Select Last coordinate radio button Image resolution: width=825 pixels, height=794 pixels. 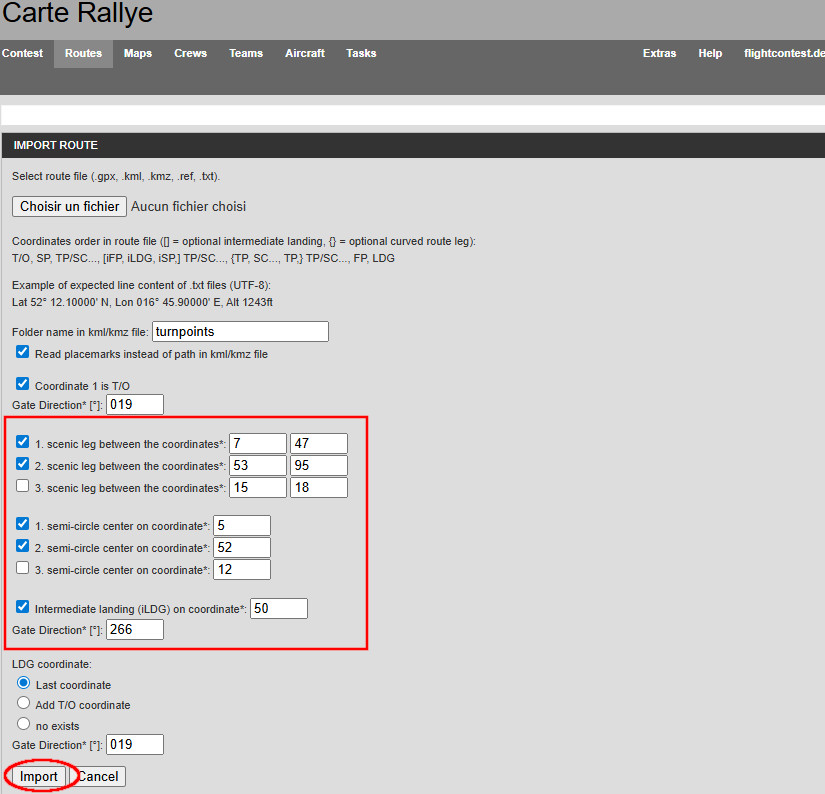(x=24, y=684)
